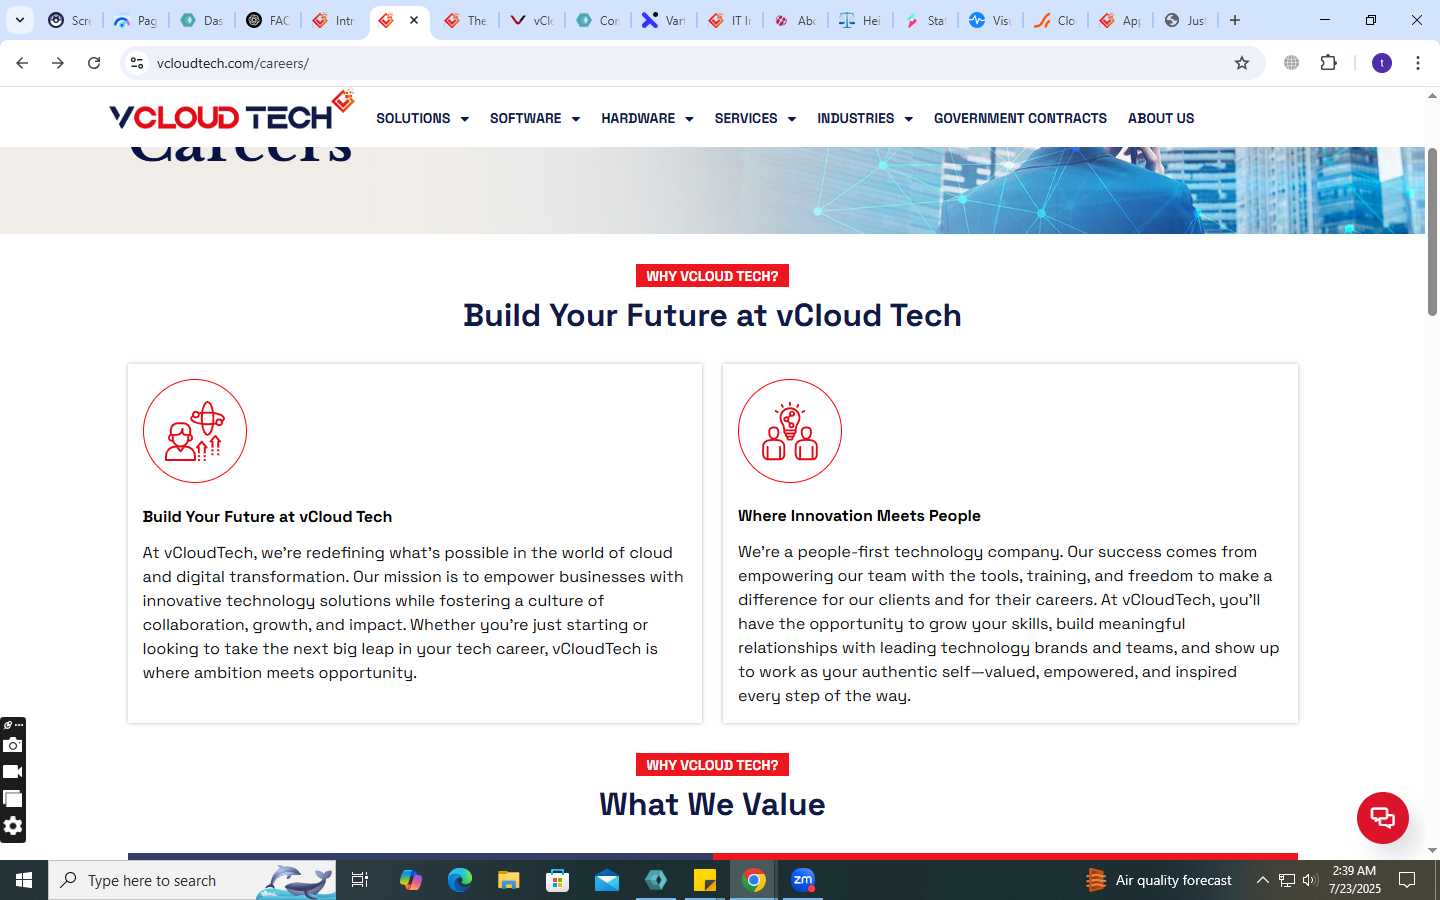This screenshot has height=900, width=1440.
Task: Click the 'What We Value' heading
Action: click(712, 804)
